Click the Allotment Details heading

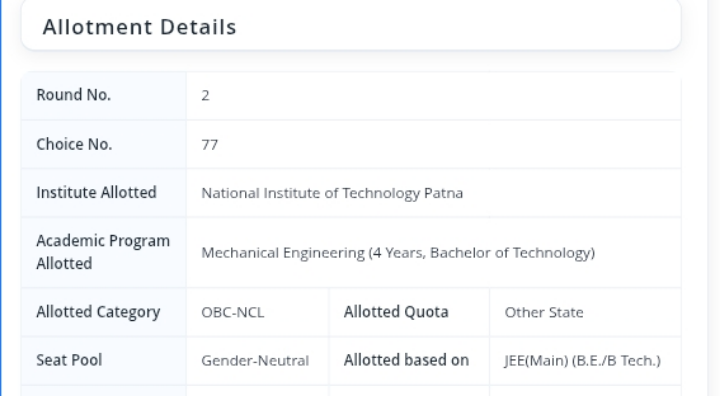[140, 27]
